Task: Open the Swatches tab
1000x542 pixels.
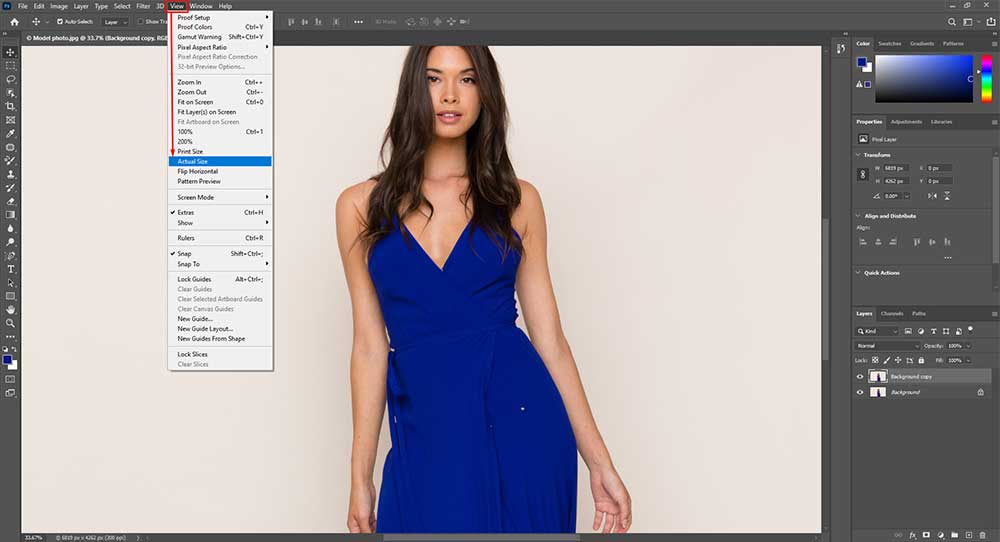Action: [889, 44]
